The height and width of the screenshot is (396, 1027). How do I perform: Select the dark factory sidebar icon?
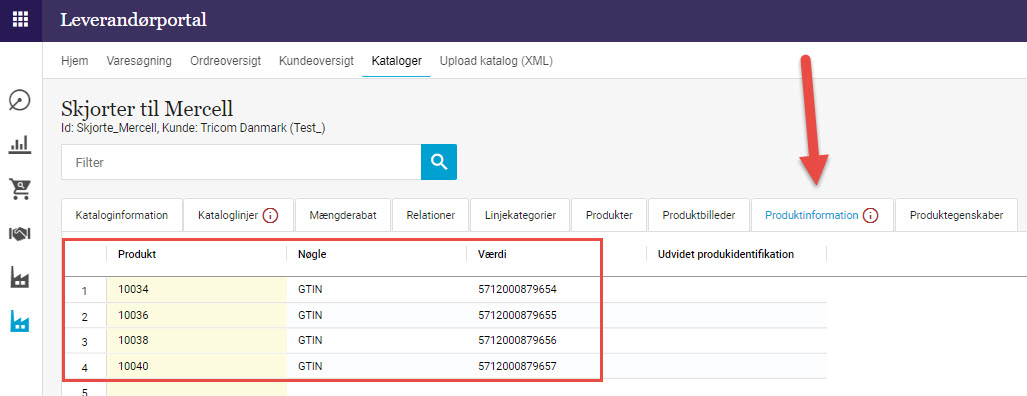coord(20,278)
